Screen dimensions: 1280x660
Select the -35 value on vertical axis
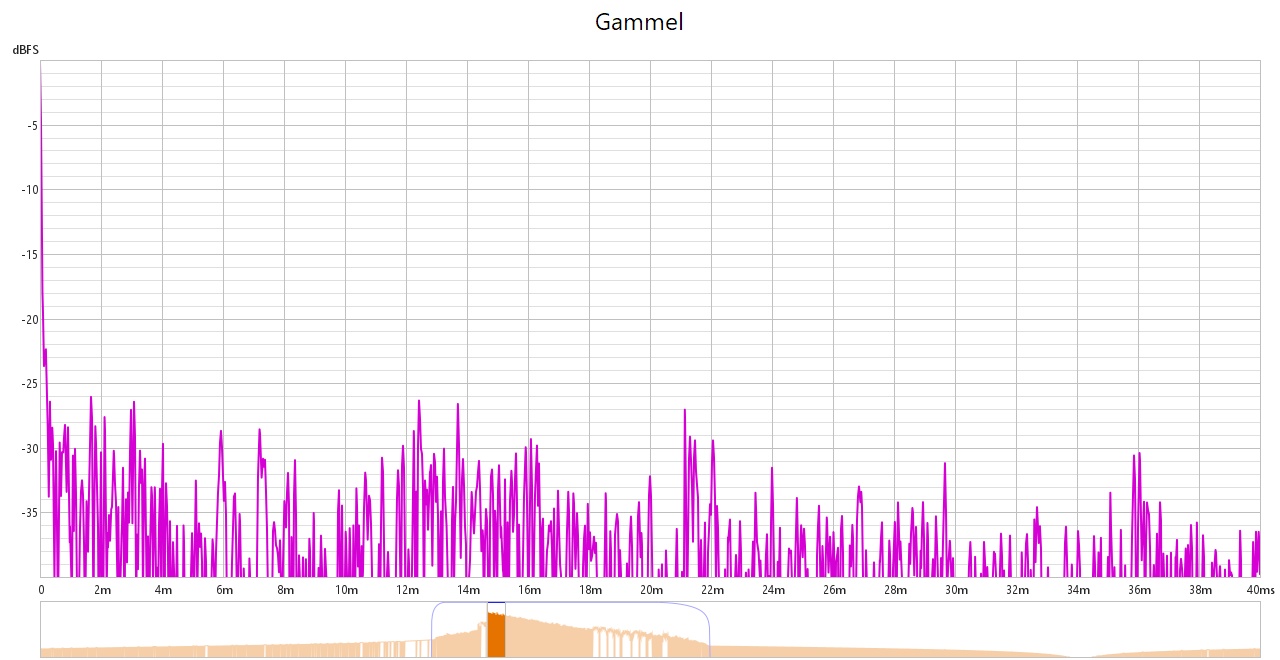[30, 513]
